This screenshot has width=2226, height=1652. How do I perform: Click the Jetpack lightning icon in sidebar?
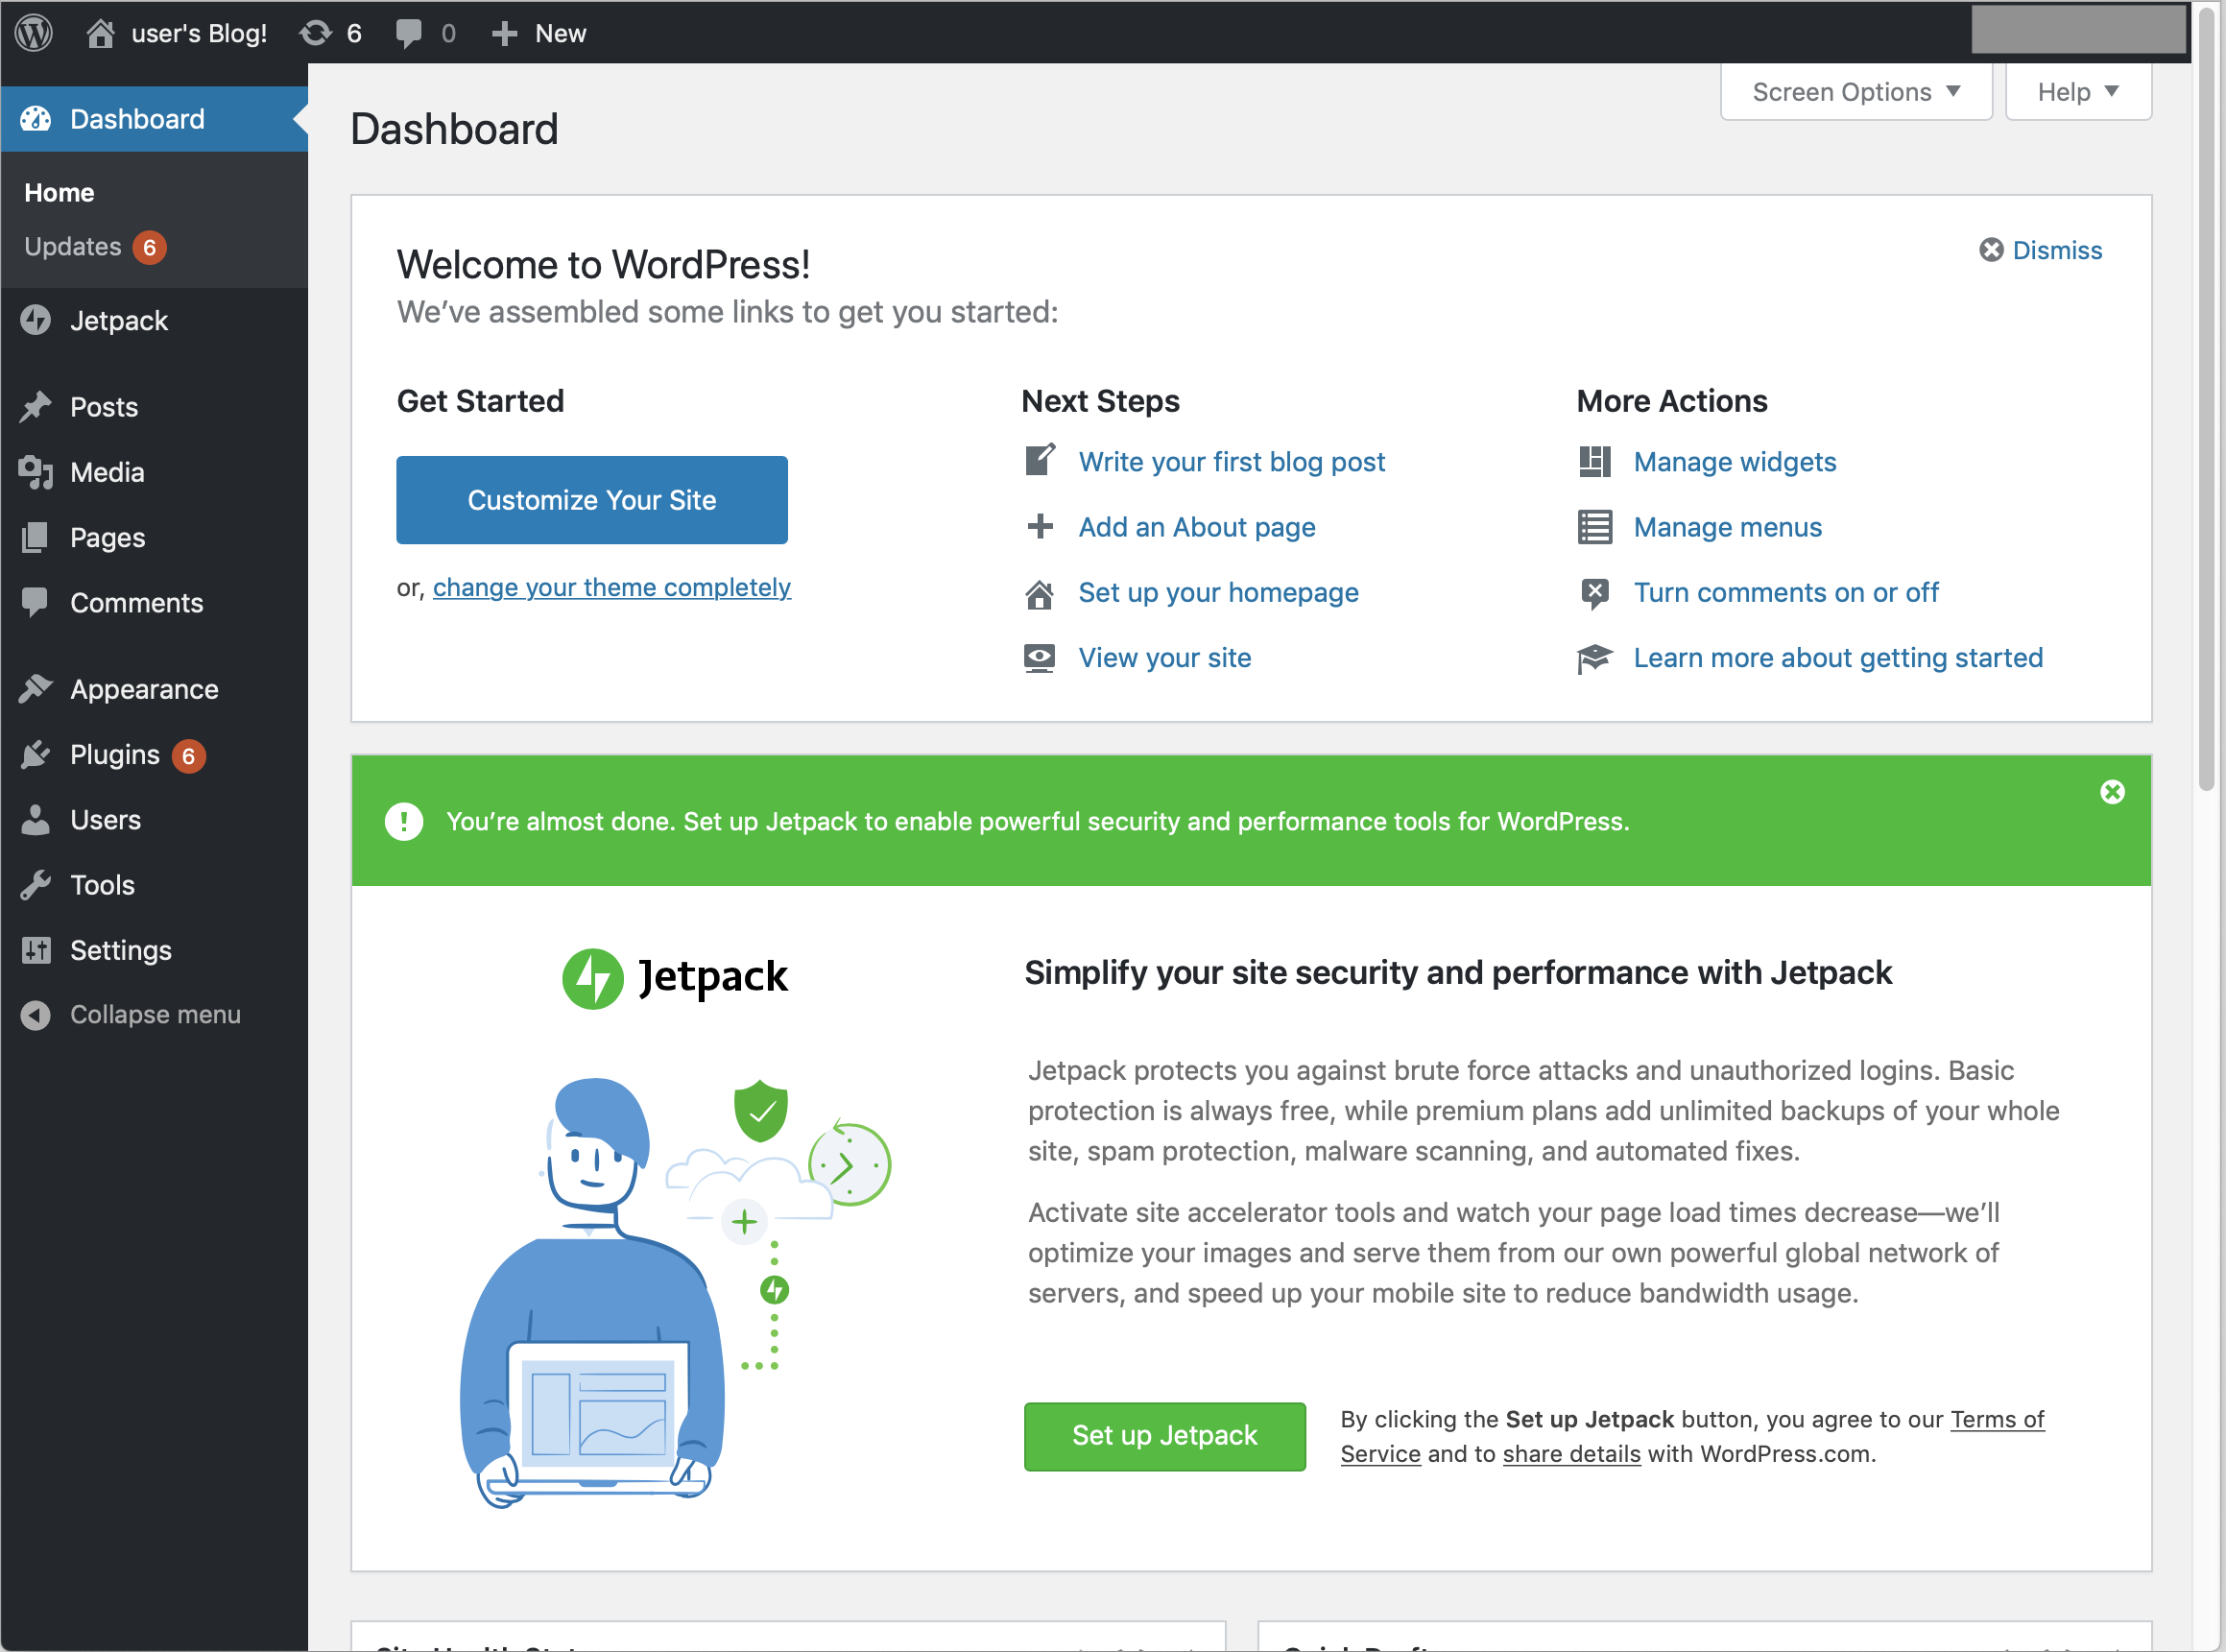pyautogui.click(x=36, y=320)
